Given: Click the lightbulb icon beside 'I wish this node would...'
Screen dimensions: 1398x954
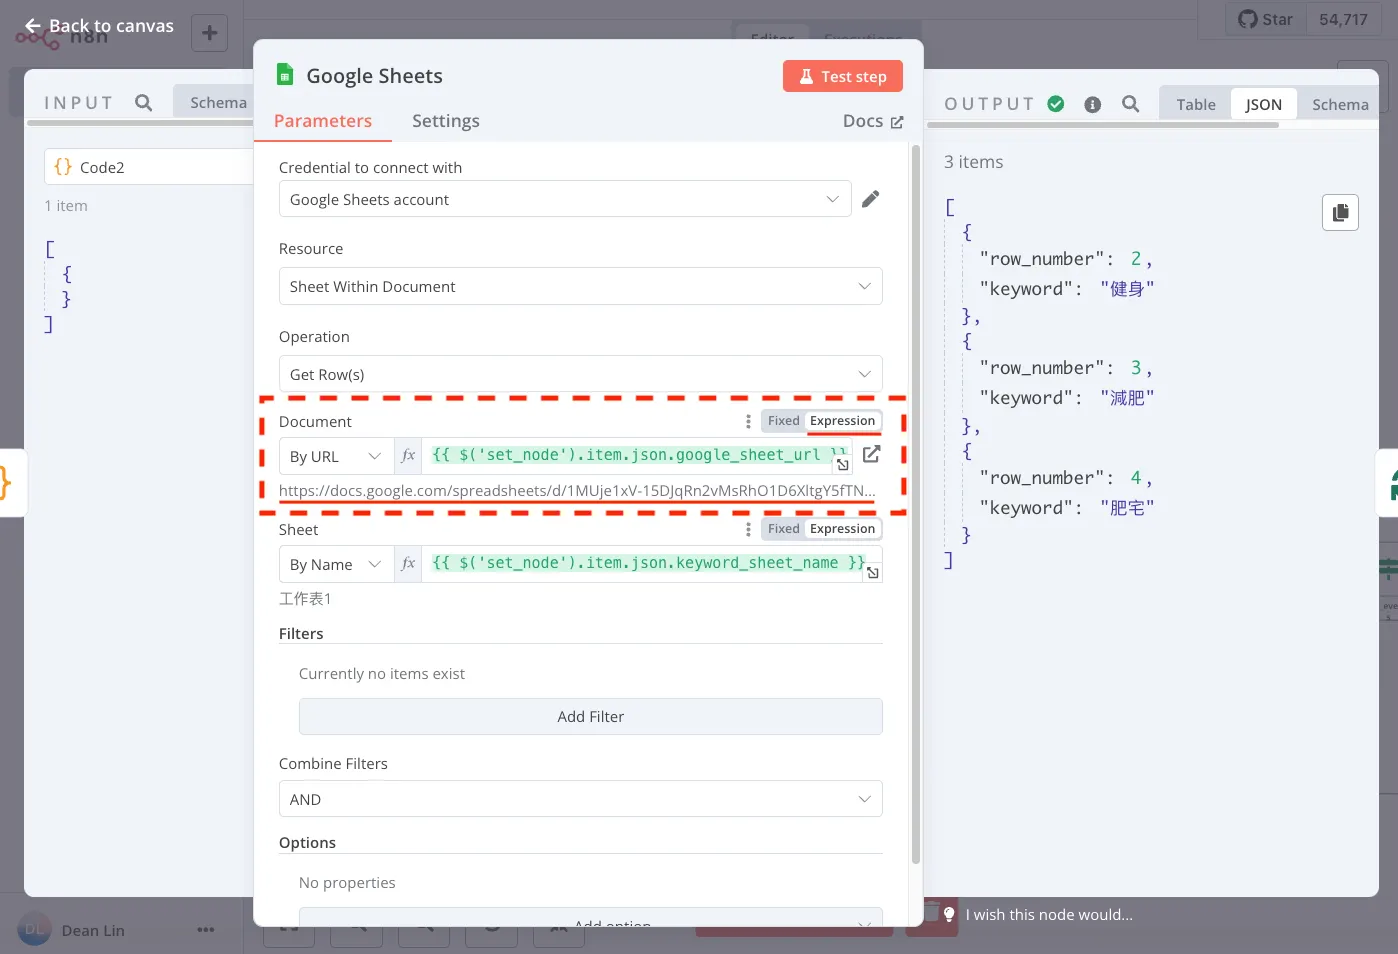Looking at the screenshot, I should coord(949,914).
